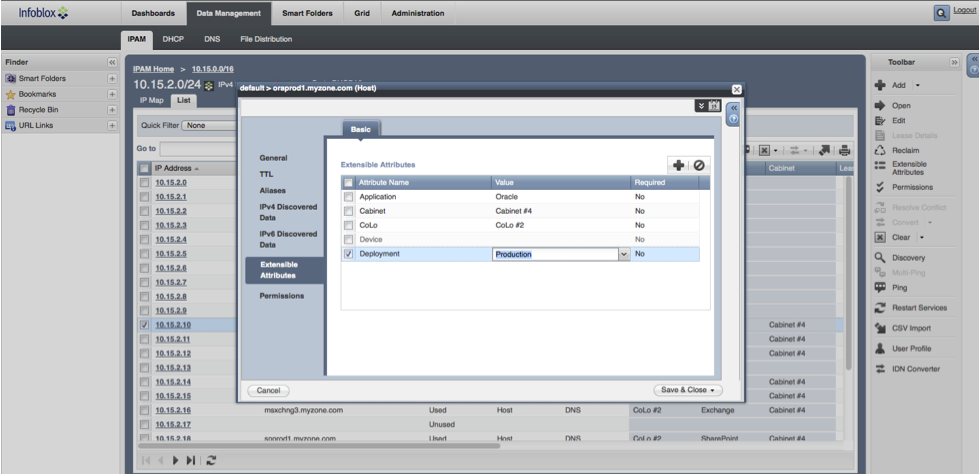
Task: Click the network icon beside 10.15.2.0/24
Action: click(x=209, y=85)
